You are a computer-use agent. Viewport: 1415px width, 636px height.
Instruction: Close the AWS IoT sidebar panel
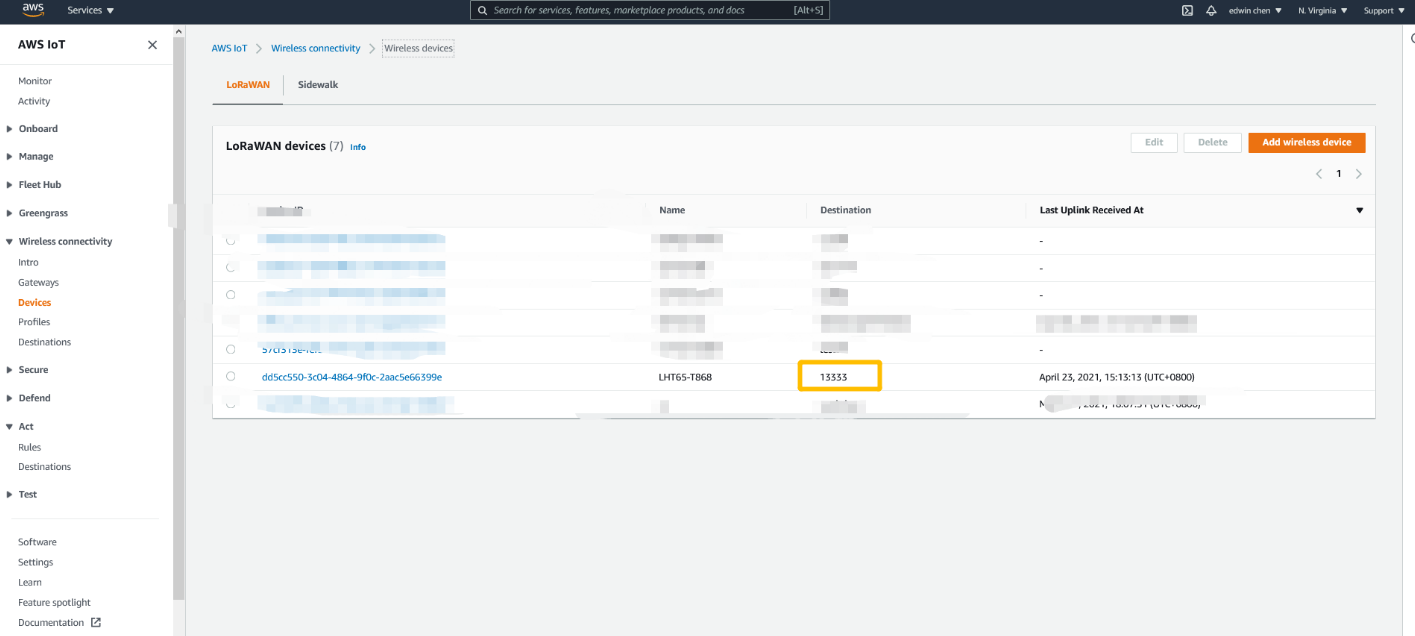pyautogui.click(x=152, y=45)
